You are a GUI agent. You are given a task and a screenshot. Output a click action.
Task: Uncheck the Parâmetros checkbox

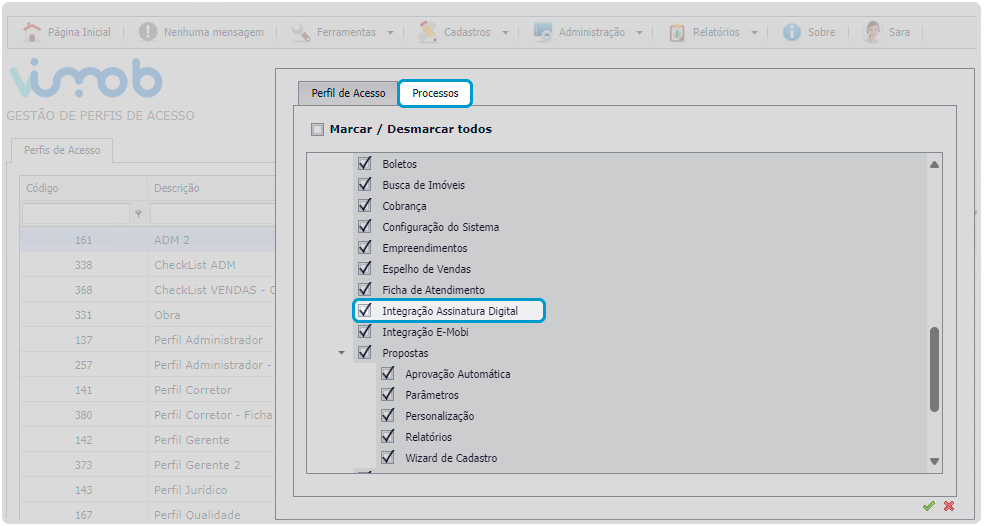[x=388, y=395]
